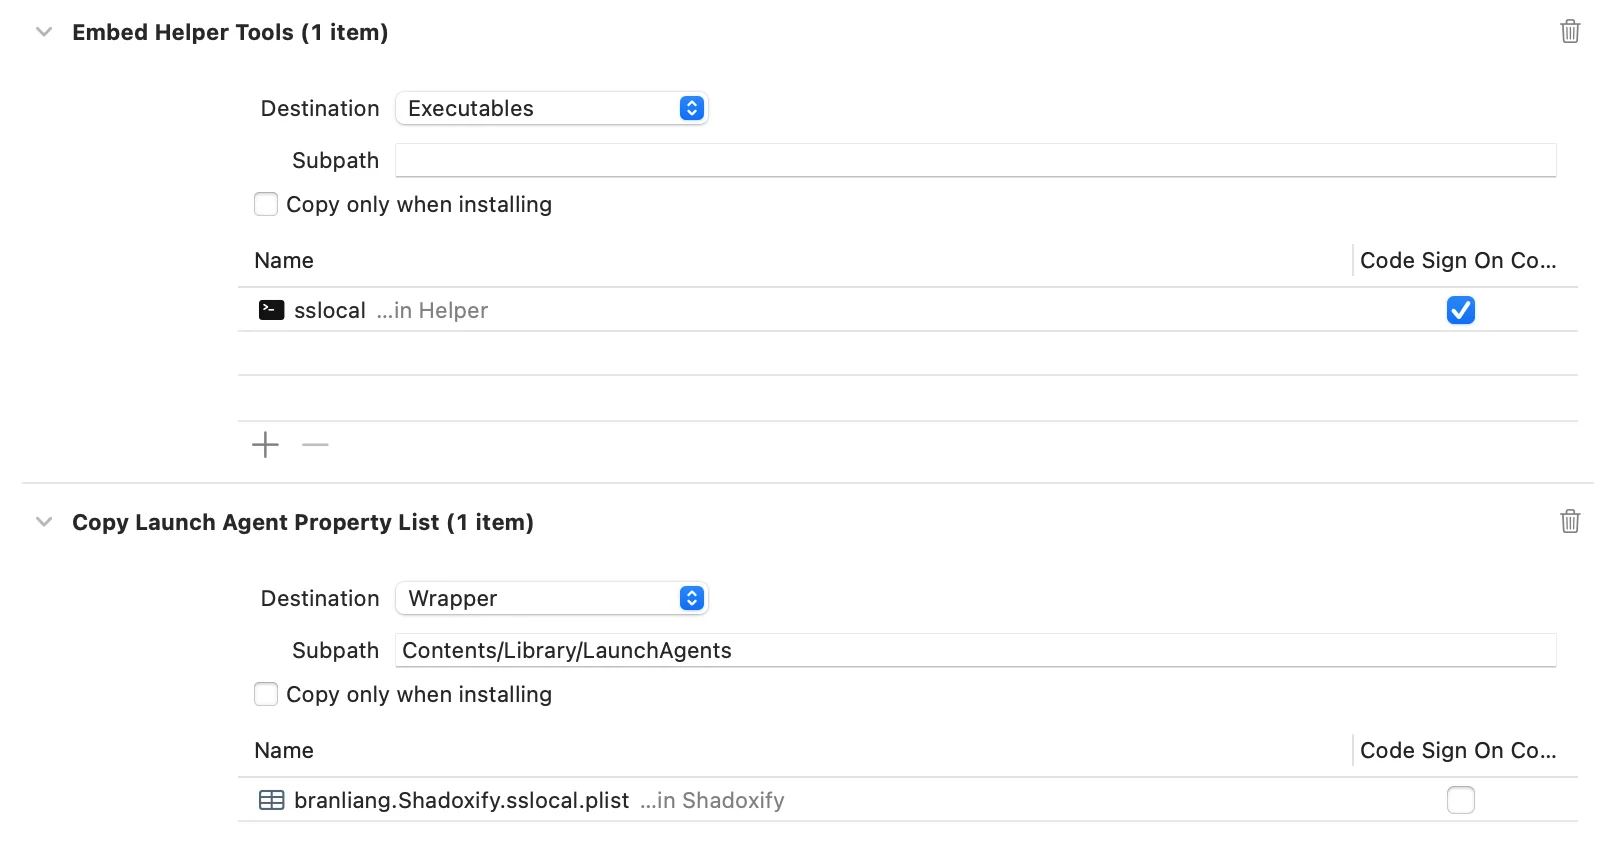This screenshot has height=846, width=1606.
Task: Enable Copy only when installing for Embed Helper Tools
Action: (266, 204)
